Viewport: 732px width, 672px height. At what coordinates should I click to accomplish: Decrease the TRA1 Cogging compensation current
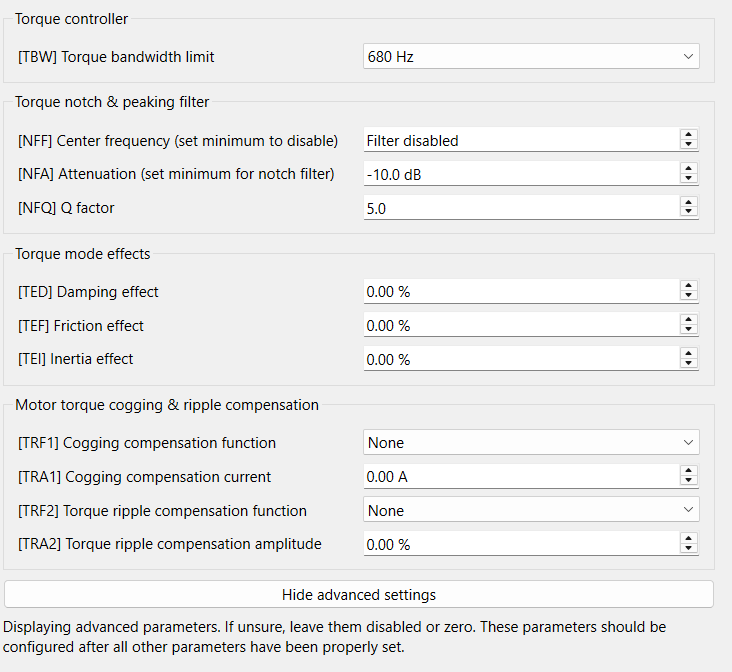(x=688, y=482)
